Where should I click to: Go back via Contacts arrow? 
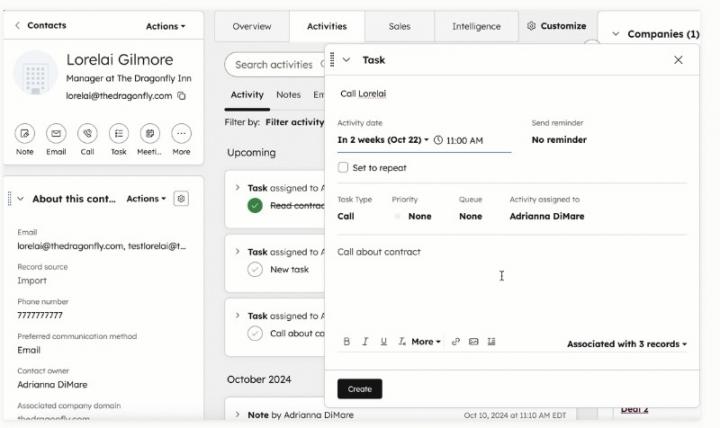tap(17, 26)
